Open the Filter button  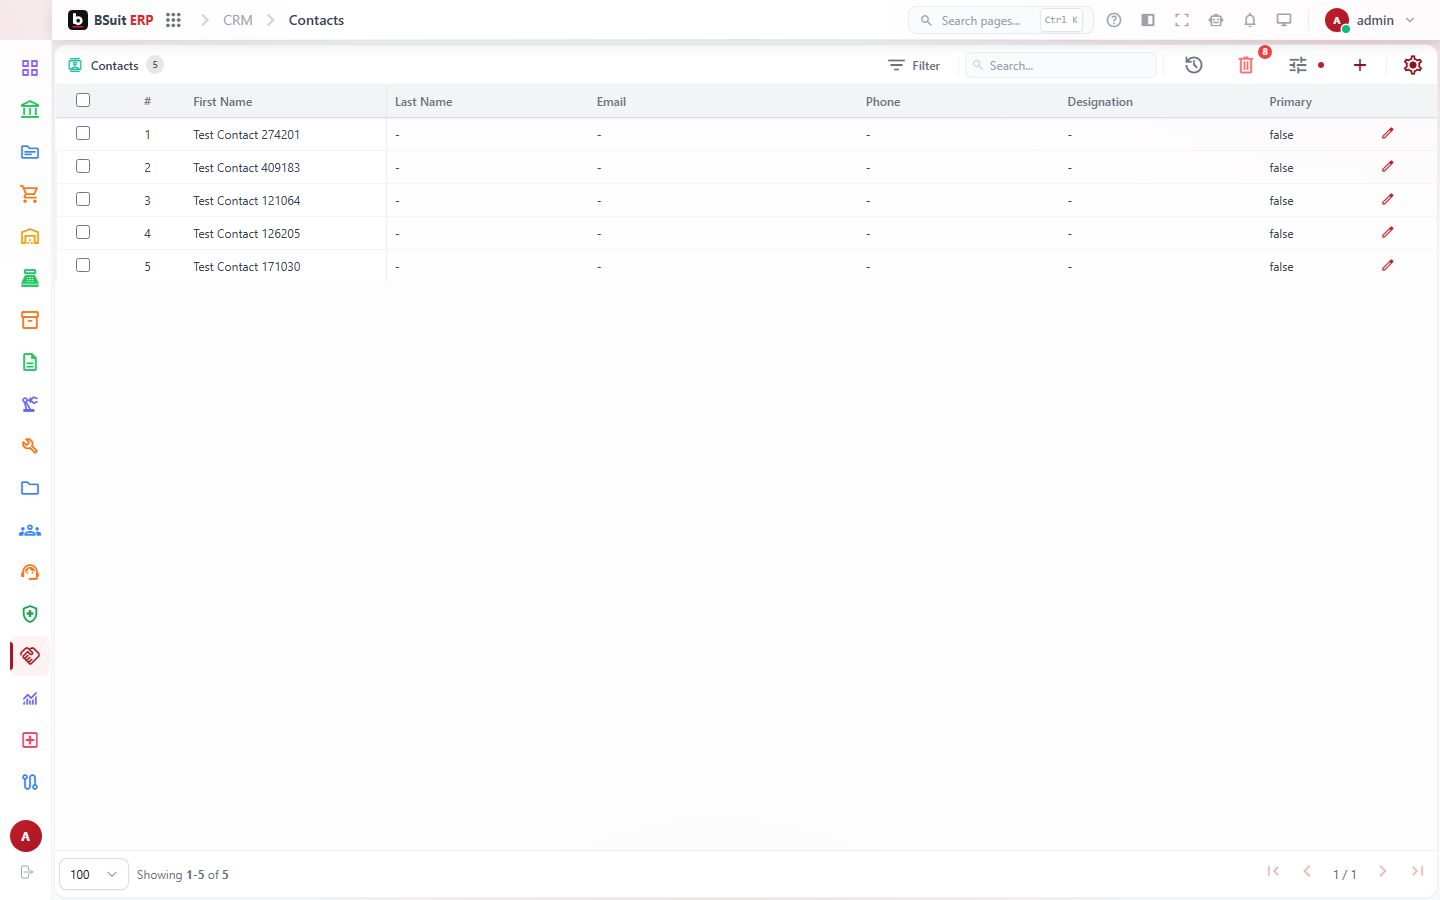[914, 65]
